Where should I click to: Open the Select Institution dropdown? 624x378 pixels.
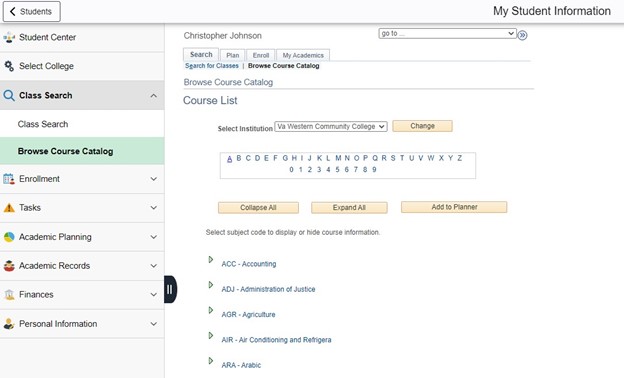tap(331, 127)
